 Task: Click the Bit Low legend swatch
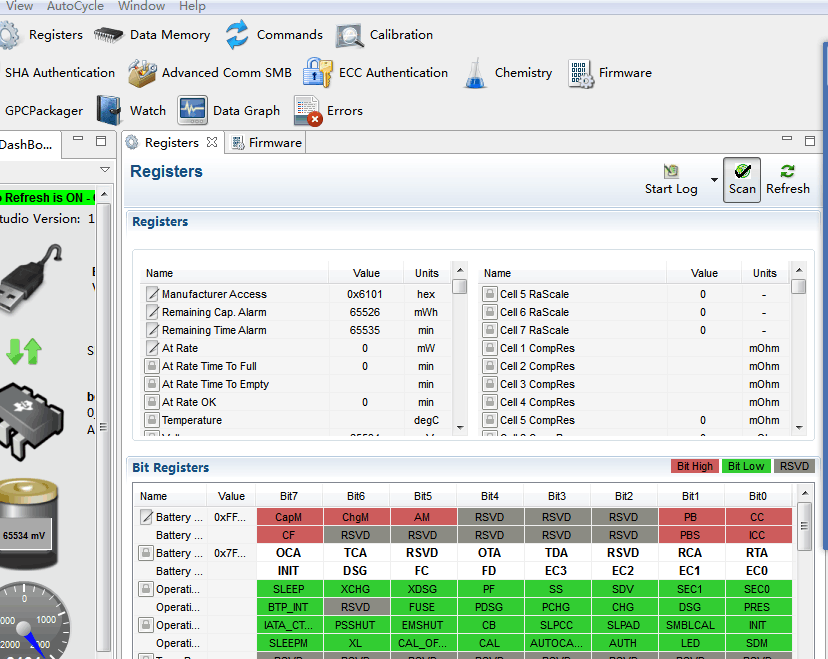[x=746, y=466]
